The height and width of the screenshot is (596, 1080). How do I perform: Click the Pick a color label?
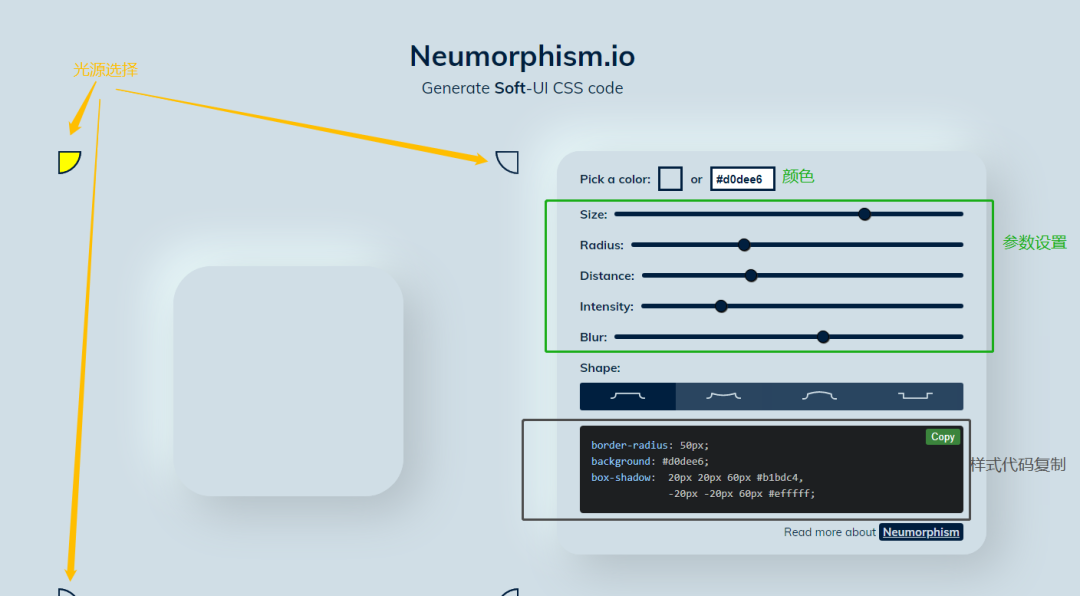click(615, 179)
